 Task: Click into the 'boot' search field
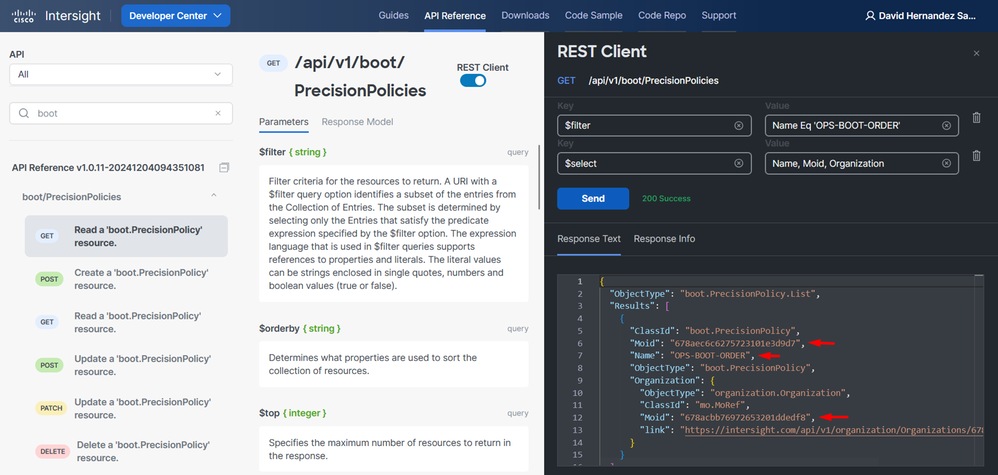121,113
